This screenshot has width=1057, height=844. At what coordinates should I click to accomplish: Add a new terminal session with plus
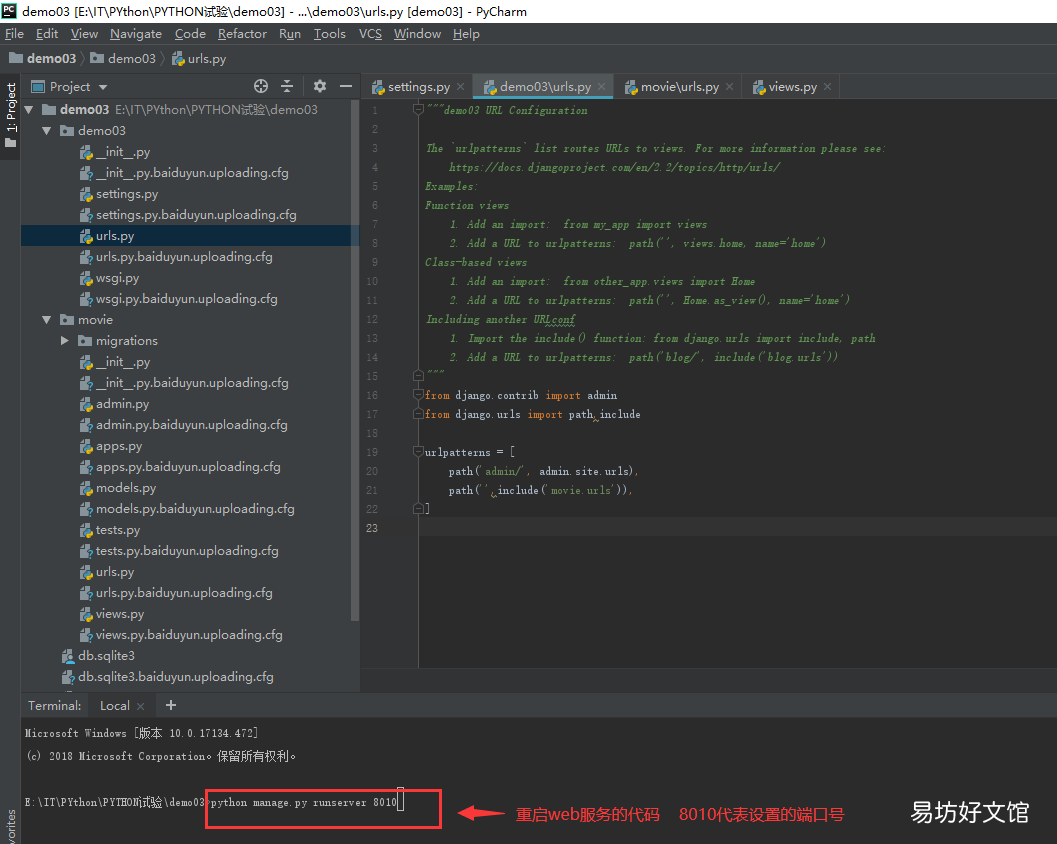pyautogui.click(x=171, y=705)
